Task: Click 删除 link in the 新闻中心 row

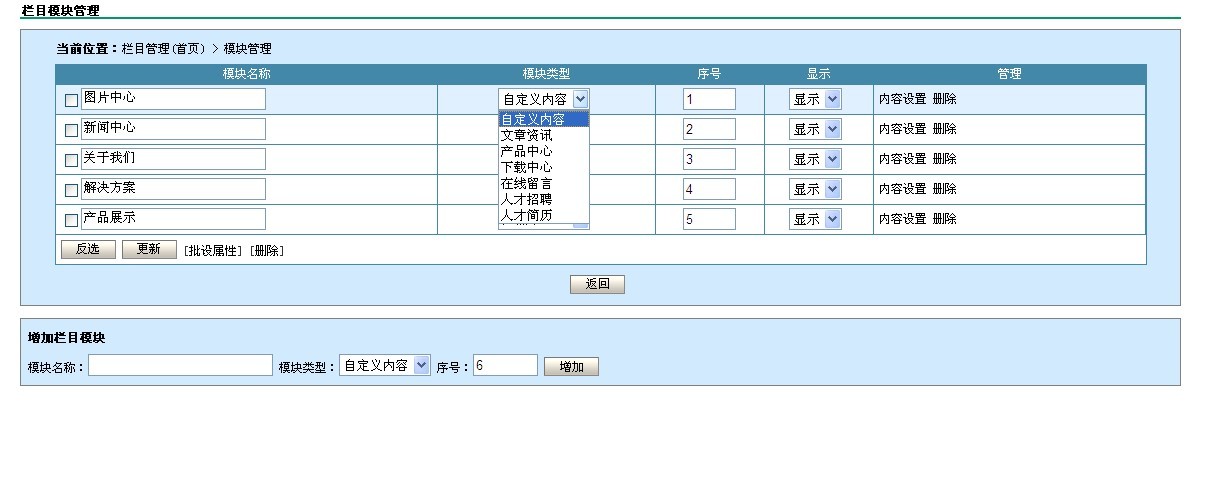Action: tap(944, 129)
